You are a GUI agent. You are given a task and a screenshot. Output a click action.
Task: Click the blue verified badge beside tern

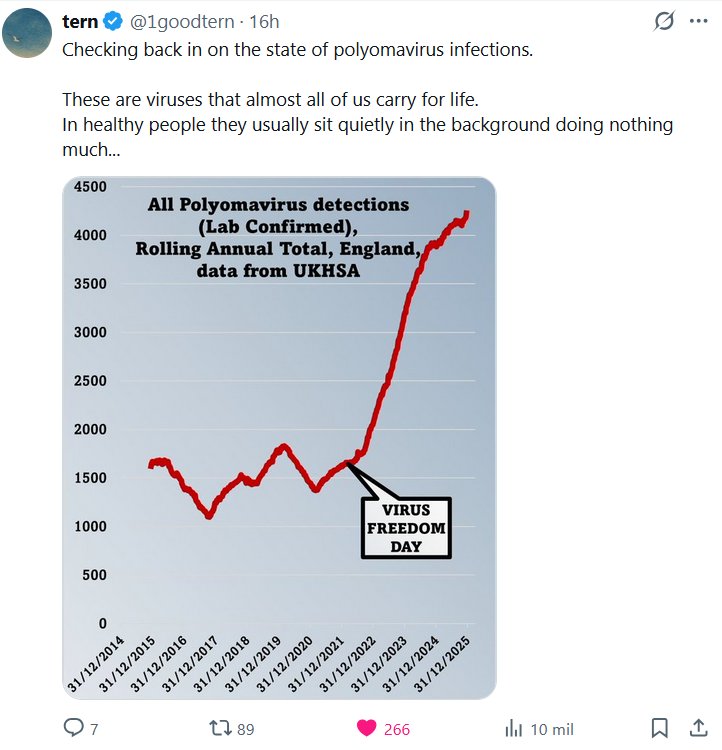(115, 21)
